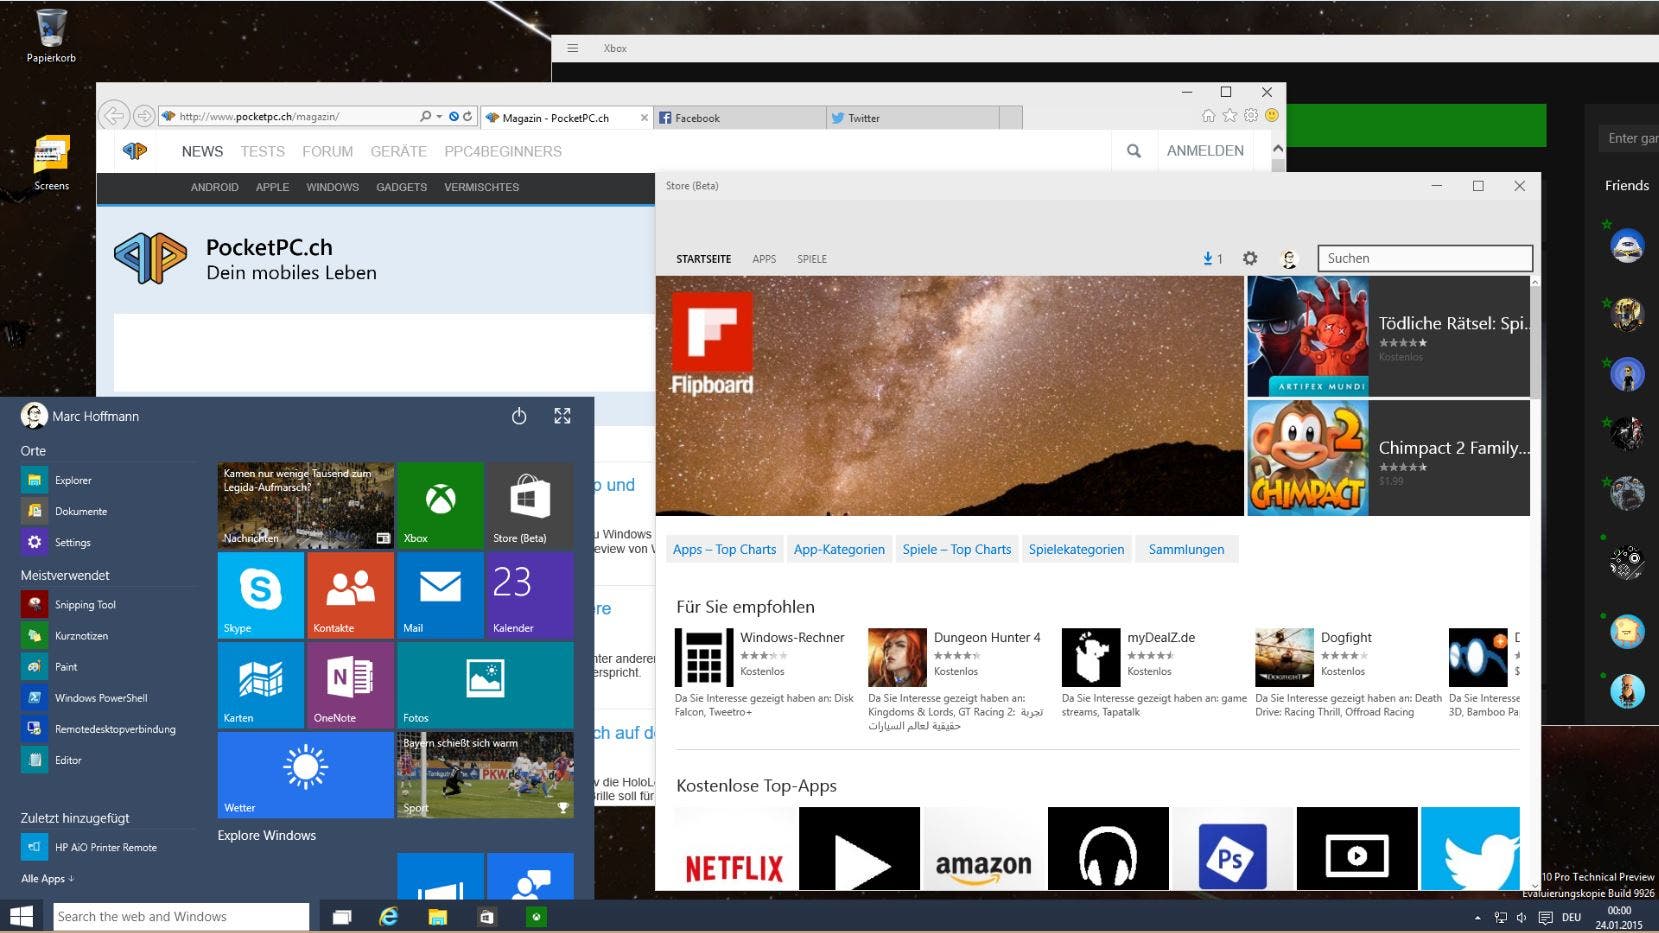The image size is (1659, 933).
Task: Open downloads indicator in Store
Action: tap(1212, 258)
